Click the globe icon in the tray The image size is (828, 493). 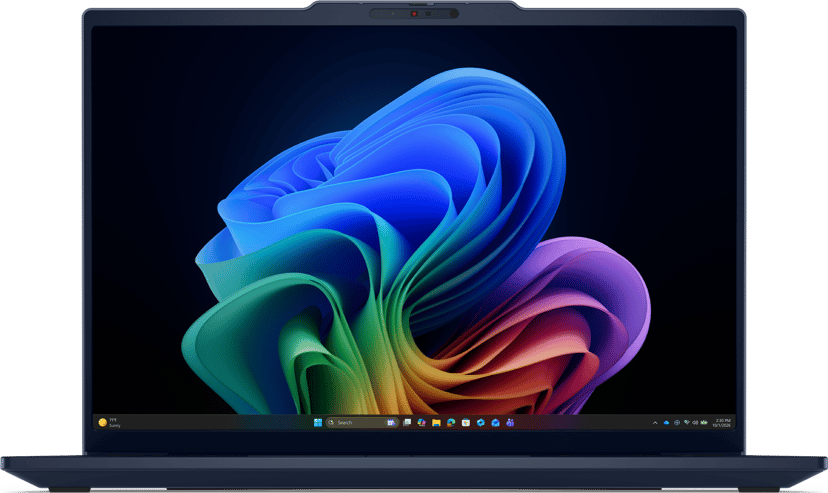677,423
